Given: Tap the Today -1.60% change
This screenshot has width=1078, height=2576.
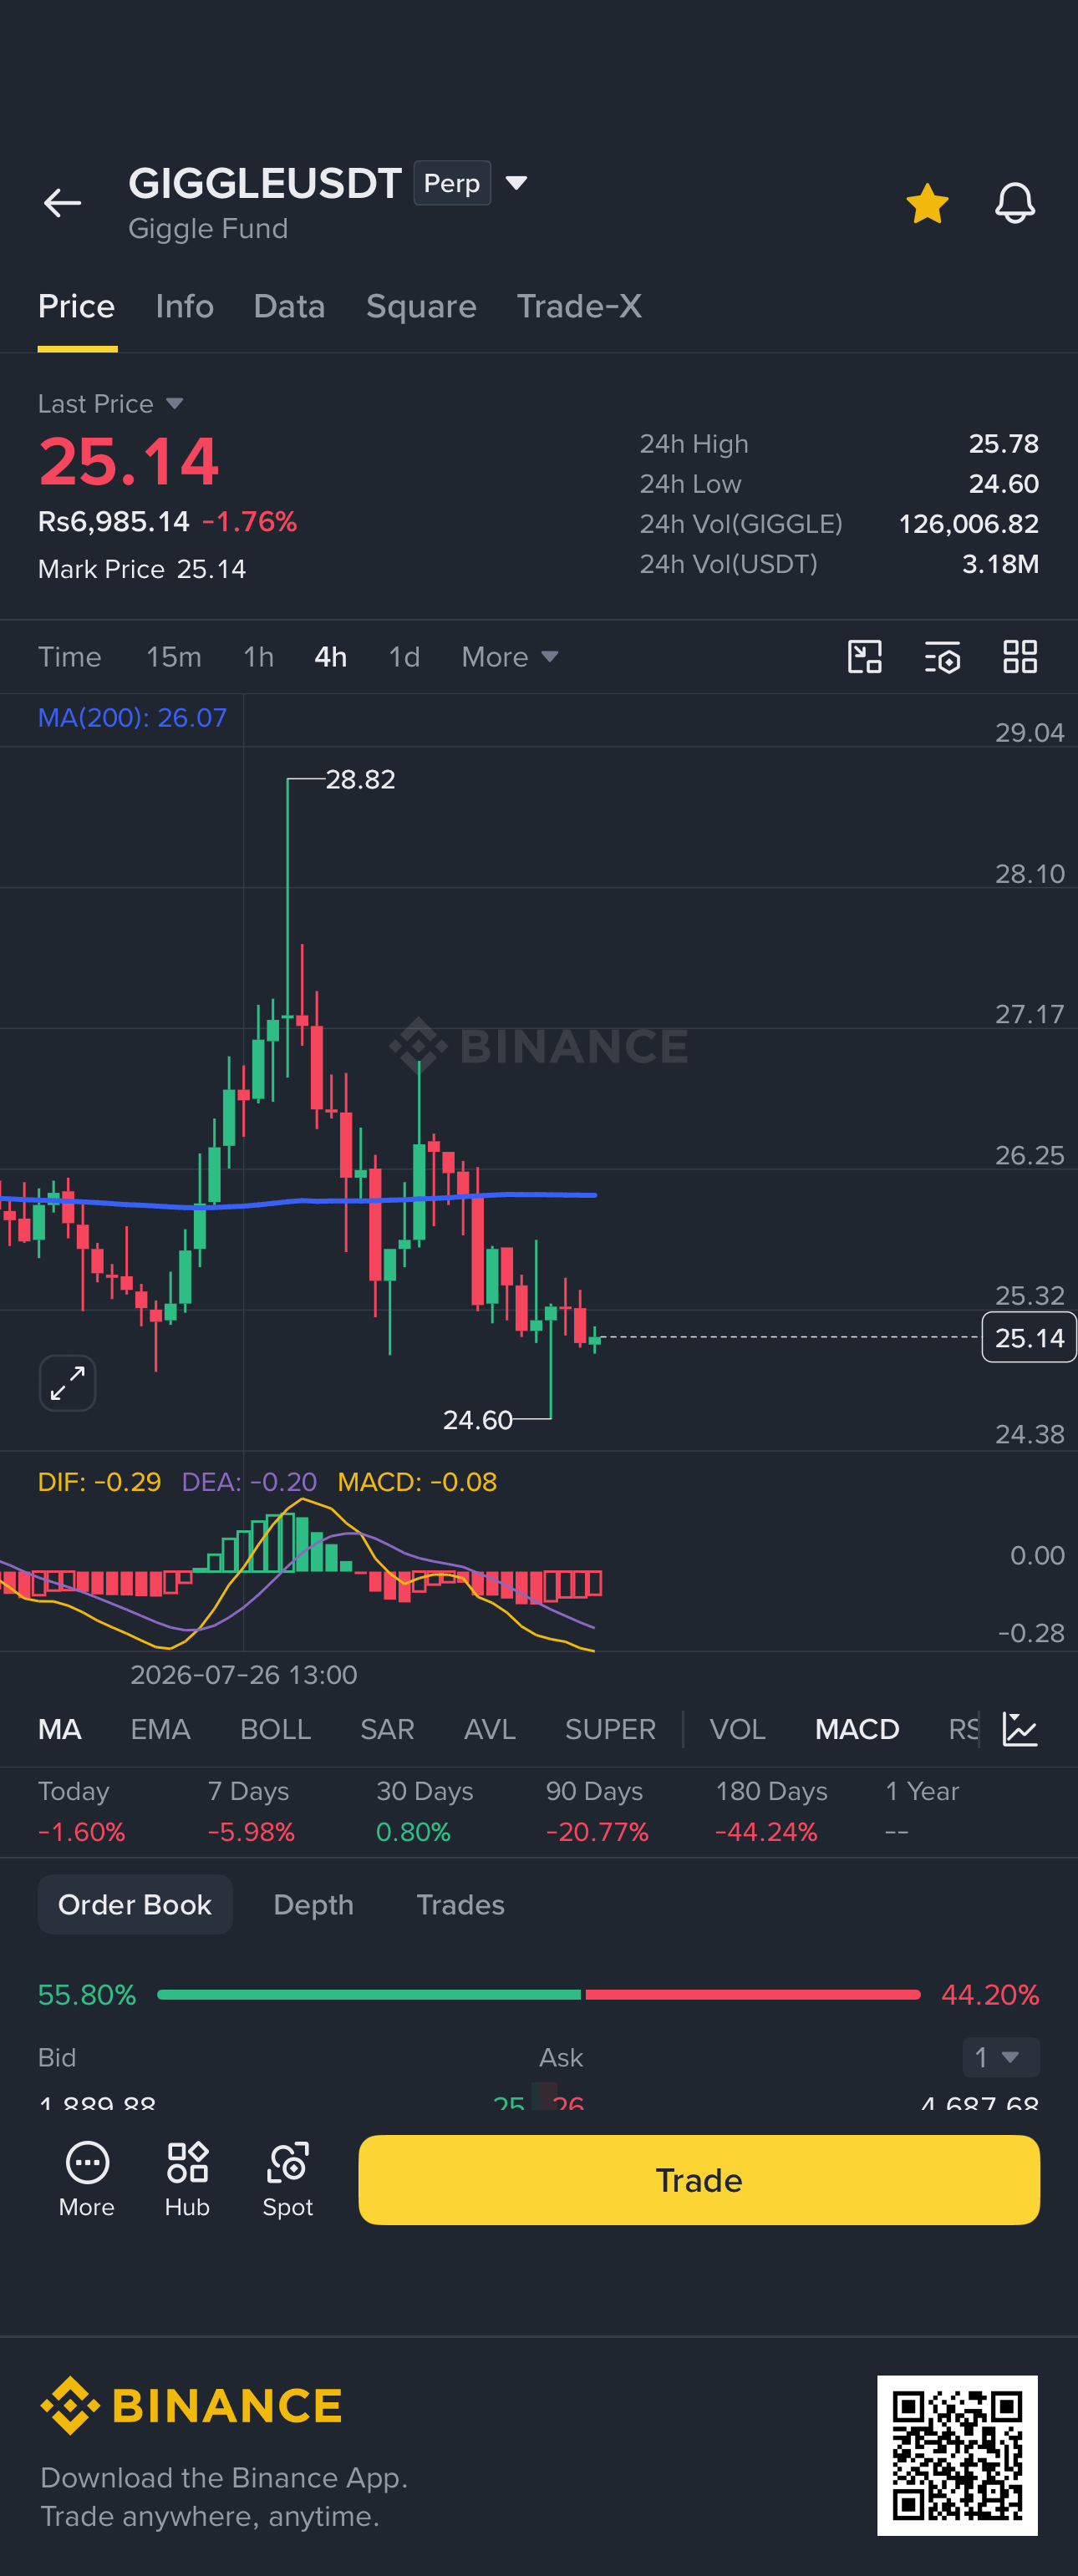Looking at the screenshot, I should point(82,1811).
